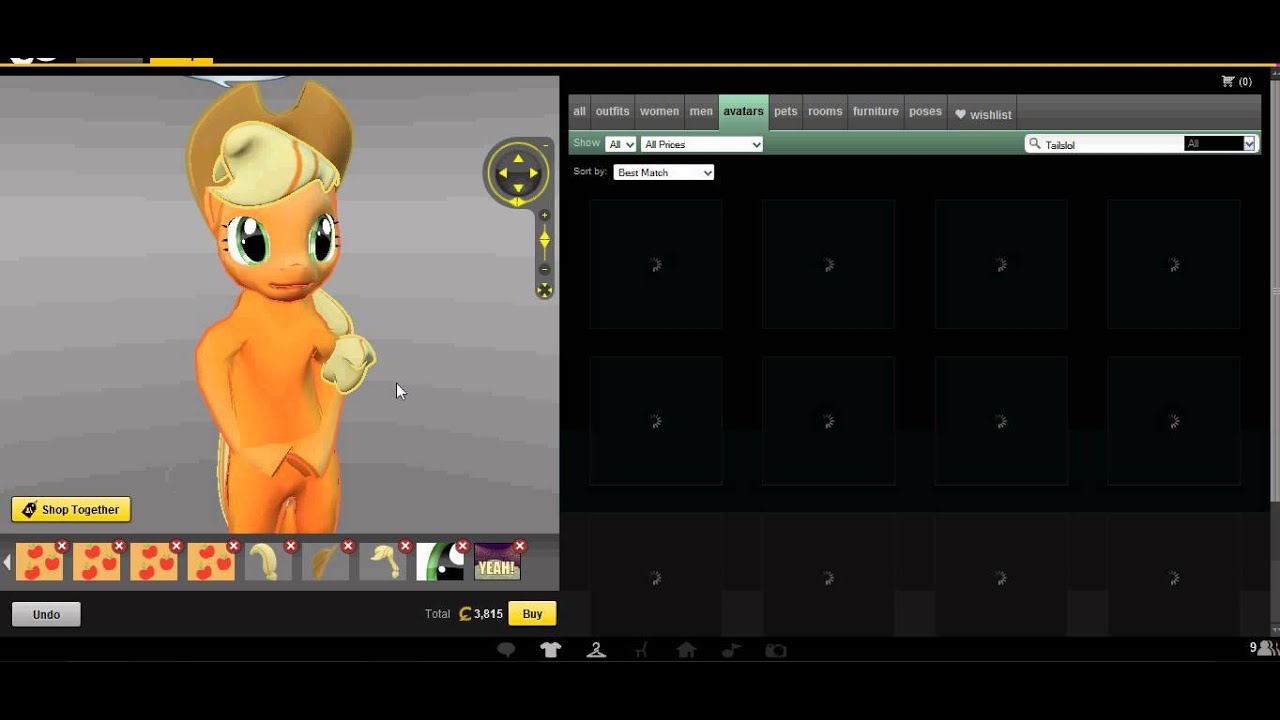
Task: Click the zoom slider diamond handle
Action: point(545,240)
